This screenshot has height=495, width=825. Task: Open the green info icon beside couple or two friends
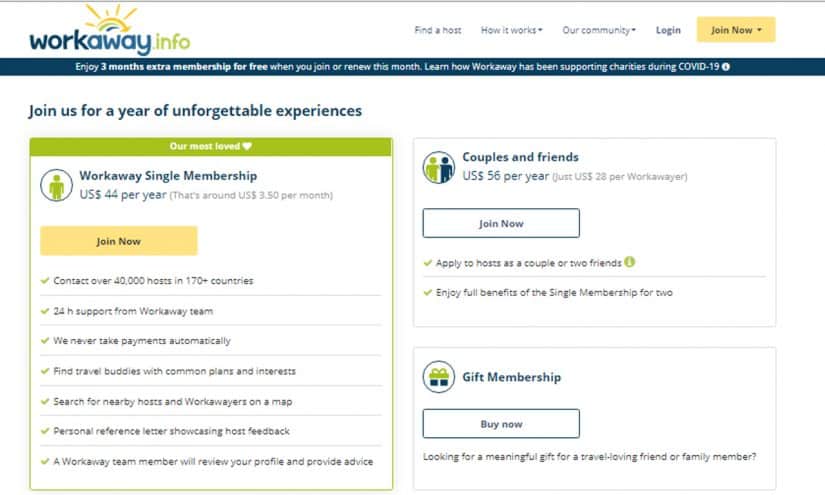tap(630, 261)
